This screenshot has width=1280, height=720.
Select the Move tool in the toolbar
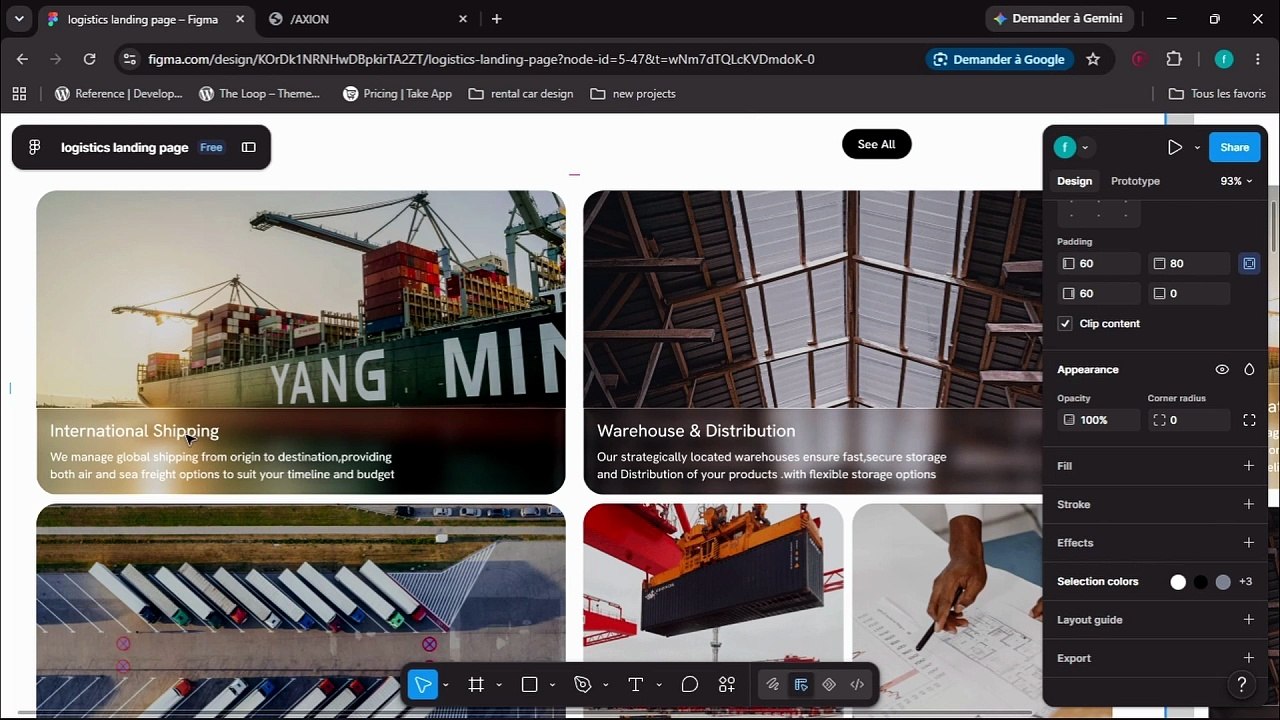tap(423, 685)
